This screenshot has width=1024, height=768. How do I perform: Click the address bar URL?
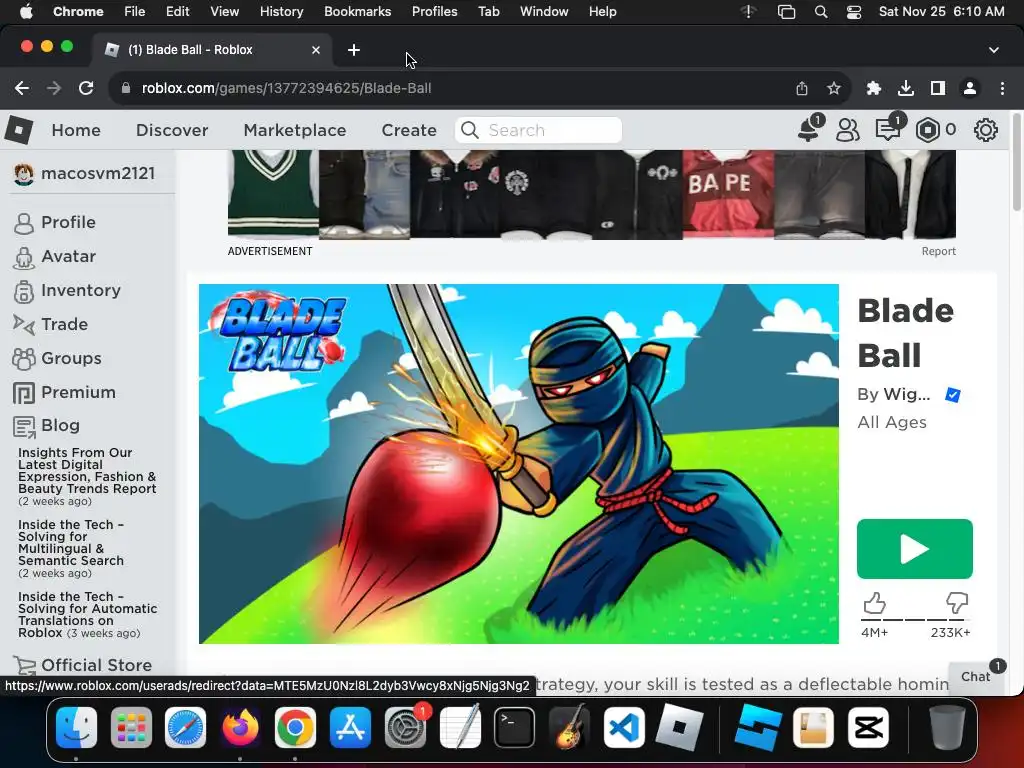coord(286,88)
